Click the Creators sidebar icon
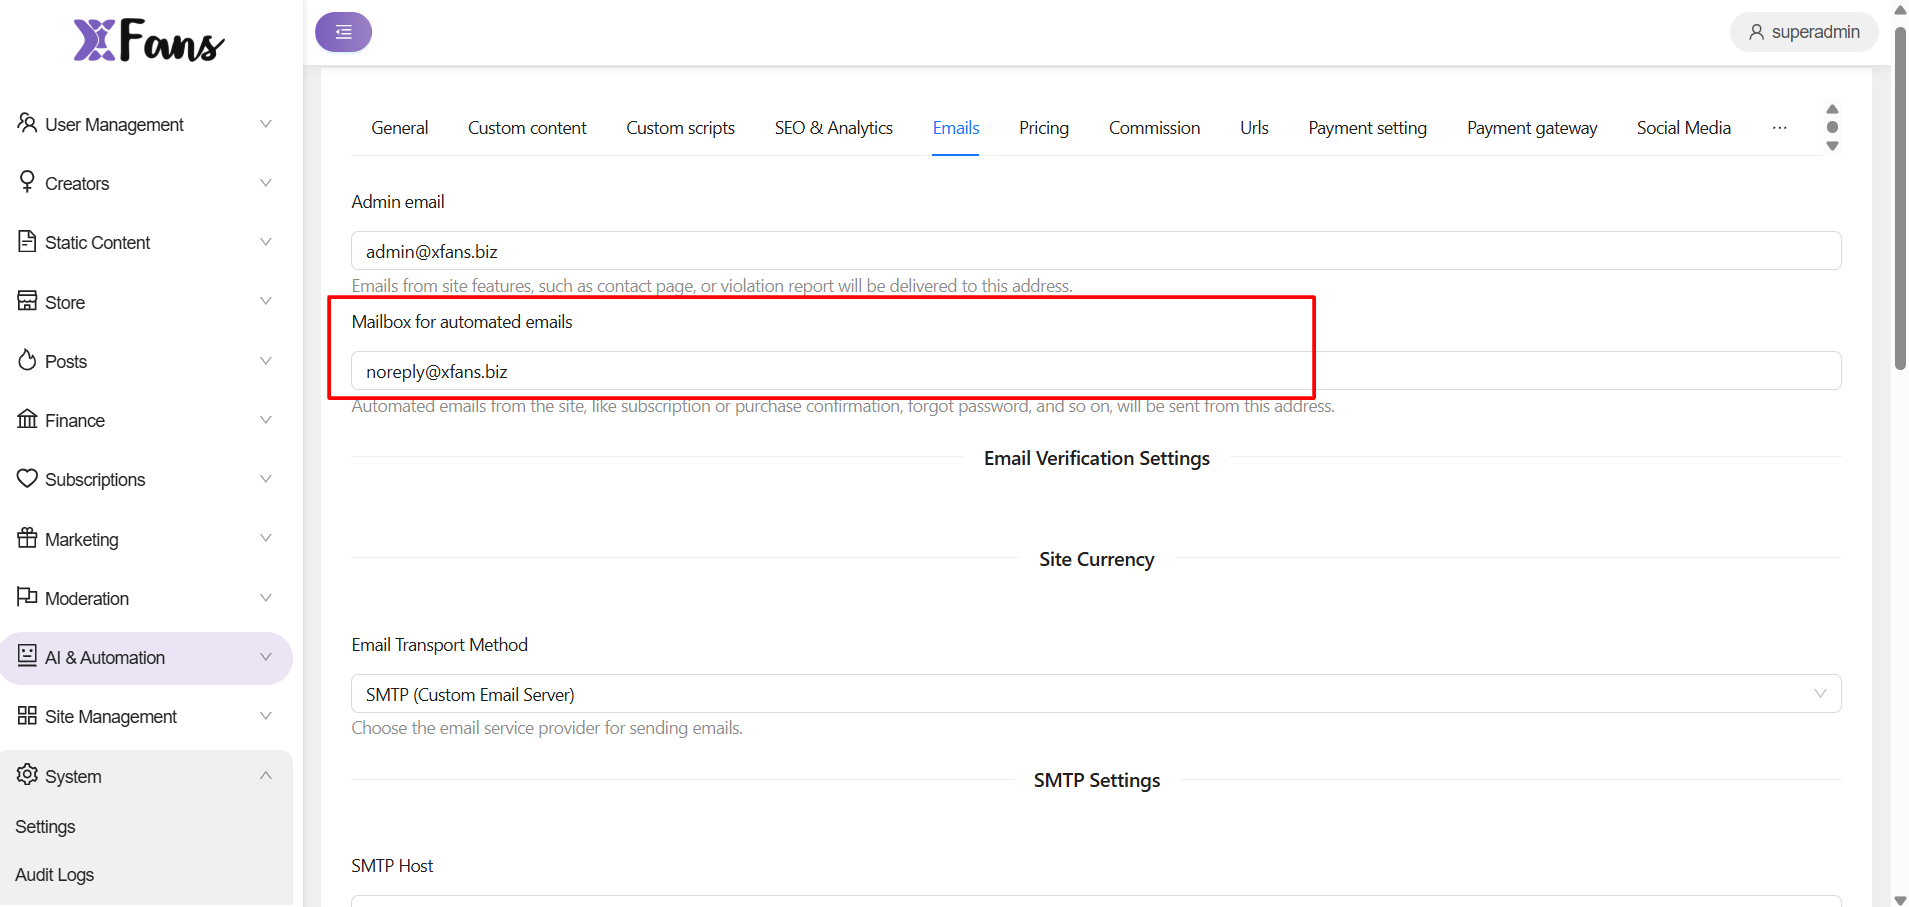The image size is (1909, 907). [x=27, y=182]
